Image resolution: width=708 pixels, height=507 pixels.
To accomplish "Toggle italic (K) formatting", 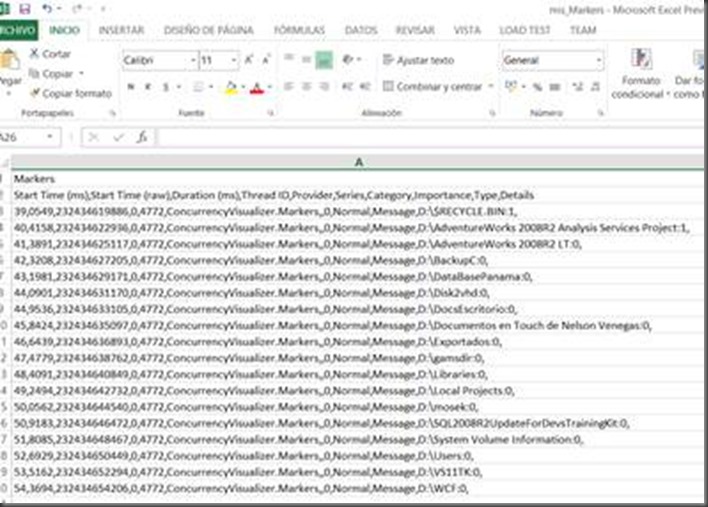I will tap(148, 87).
